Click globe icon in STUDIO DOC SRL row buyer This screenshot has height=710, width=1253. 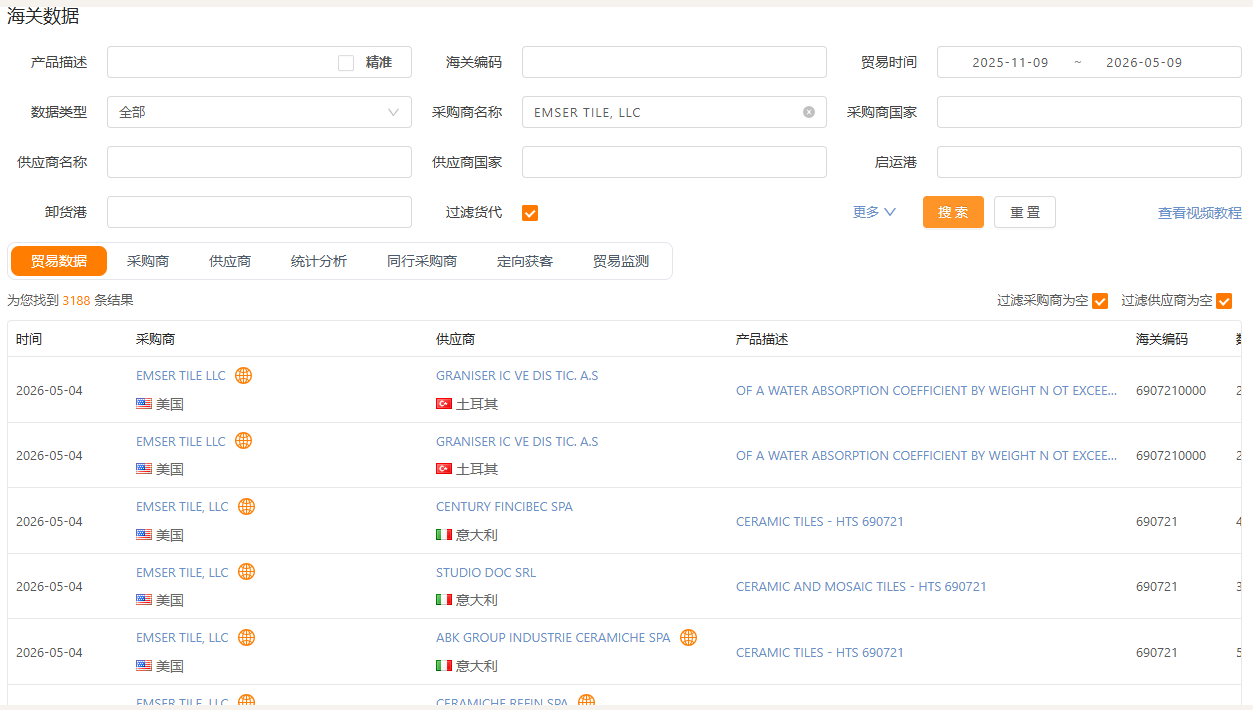click(246, 572)
